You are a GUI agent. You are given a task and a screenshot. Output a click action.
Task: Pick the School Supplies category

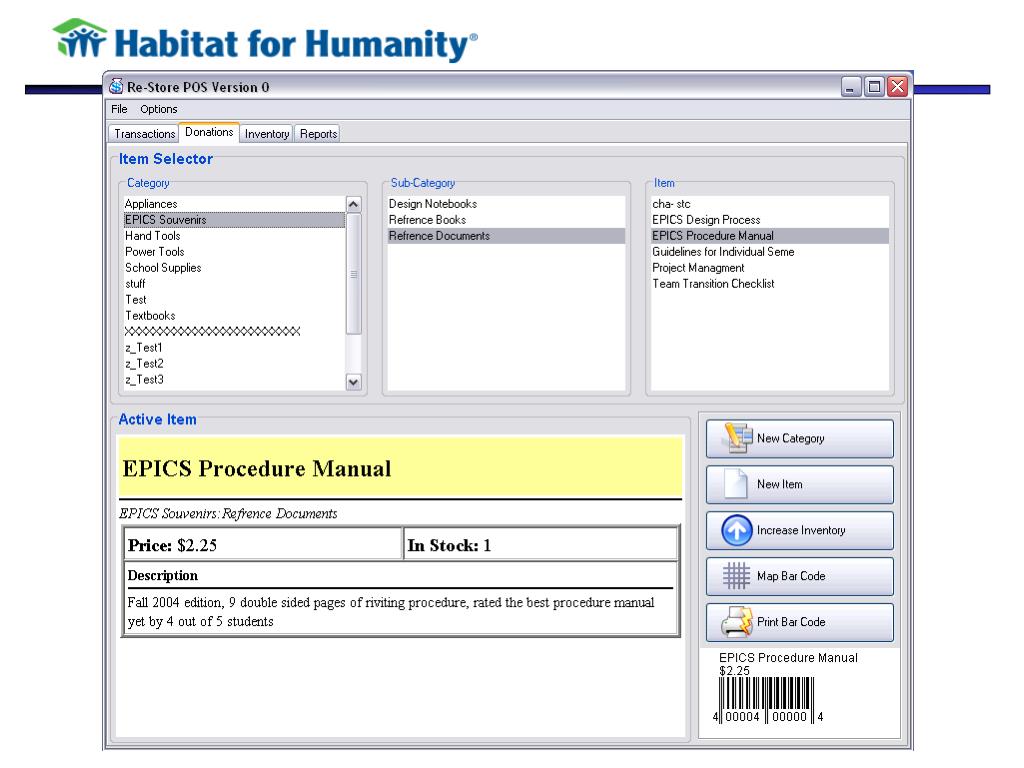(x=234, y=268)
